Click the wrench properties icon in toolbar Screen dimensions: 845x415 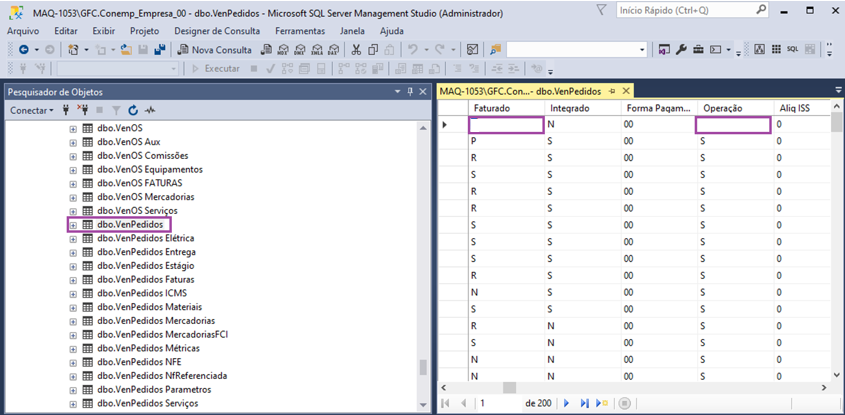click(682, 49)
